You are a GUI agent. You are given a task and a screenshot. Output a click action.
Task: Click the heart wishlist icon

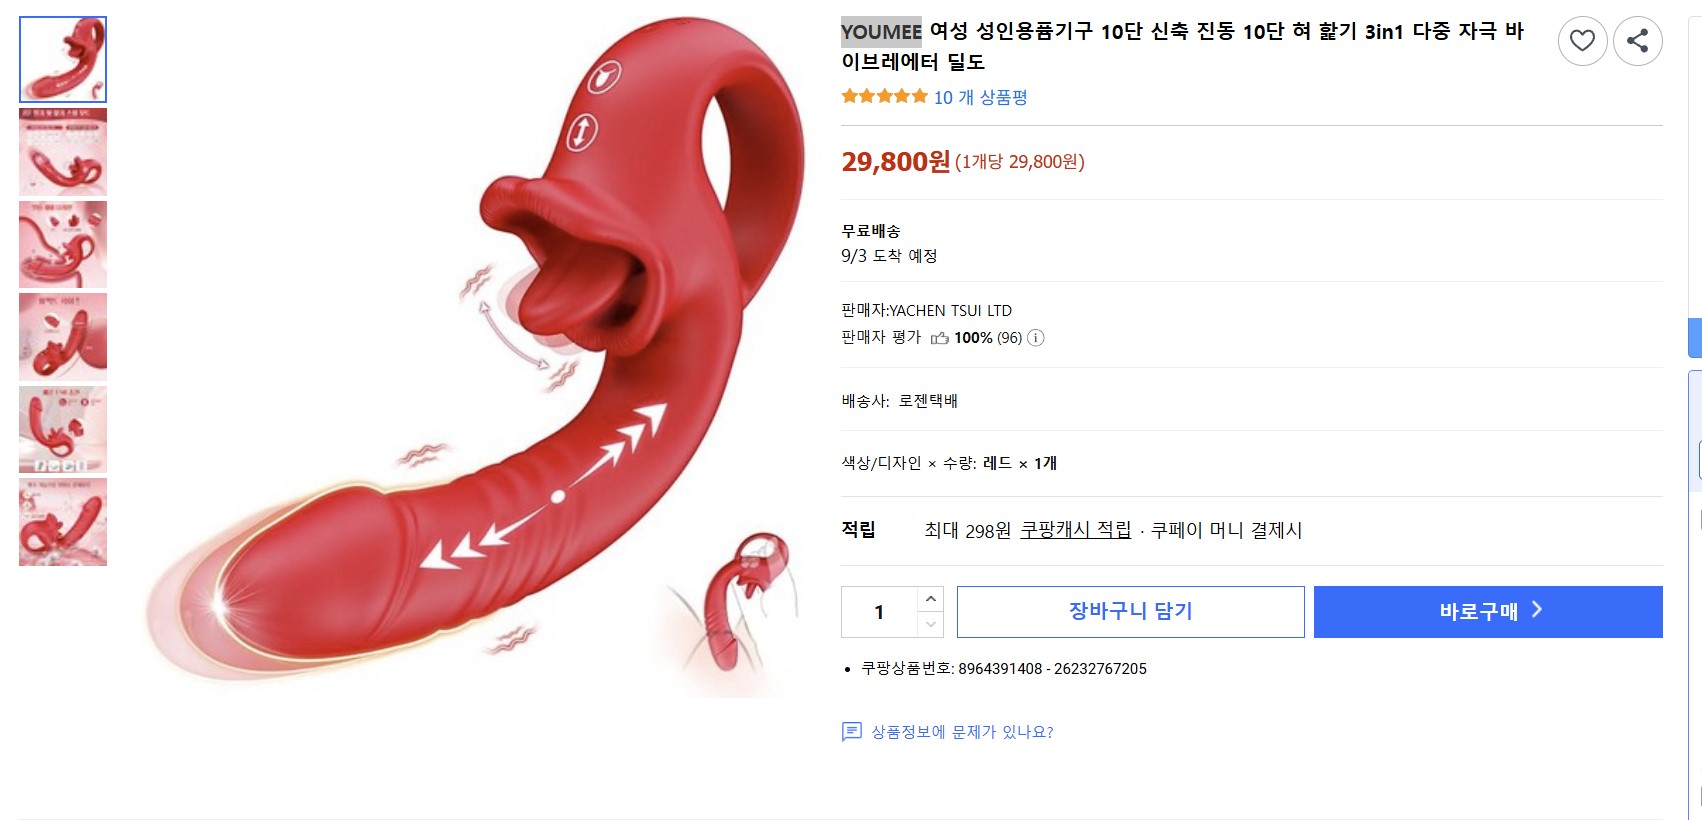point(1582,41)
